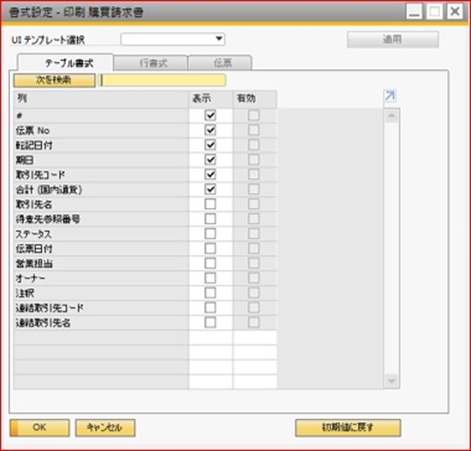Click the expand arrow icon above the table

[x=390, y=96]
